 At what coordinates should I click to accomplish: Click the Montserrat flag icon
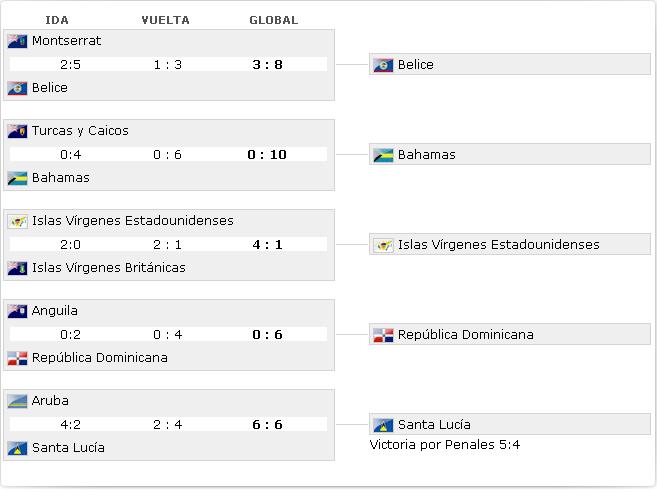click(x=17, y=41)
